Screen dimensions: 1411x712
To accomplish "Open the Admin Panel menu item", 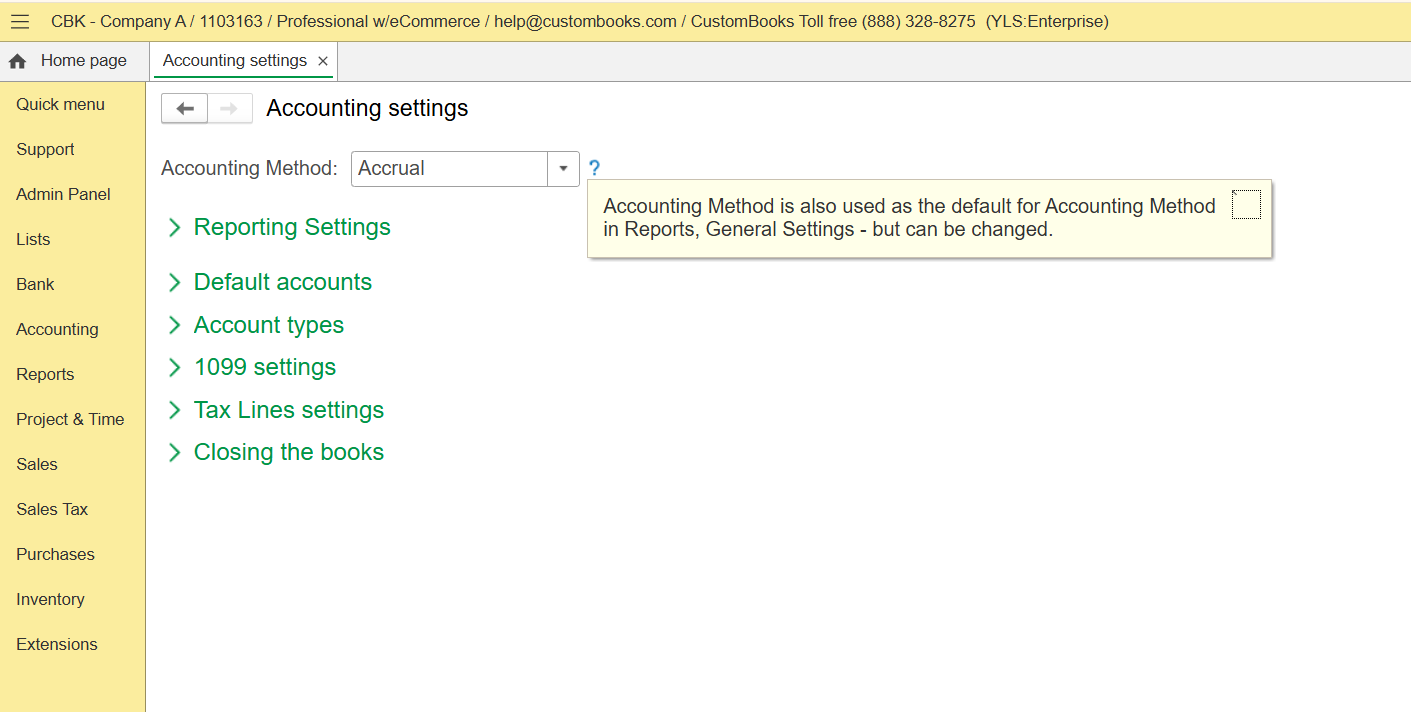I will pos(63,194).
